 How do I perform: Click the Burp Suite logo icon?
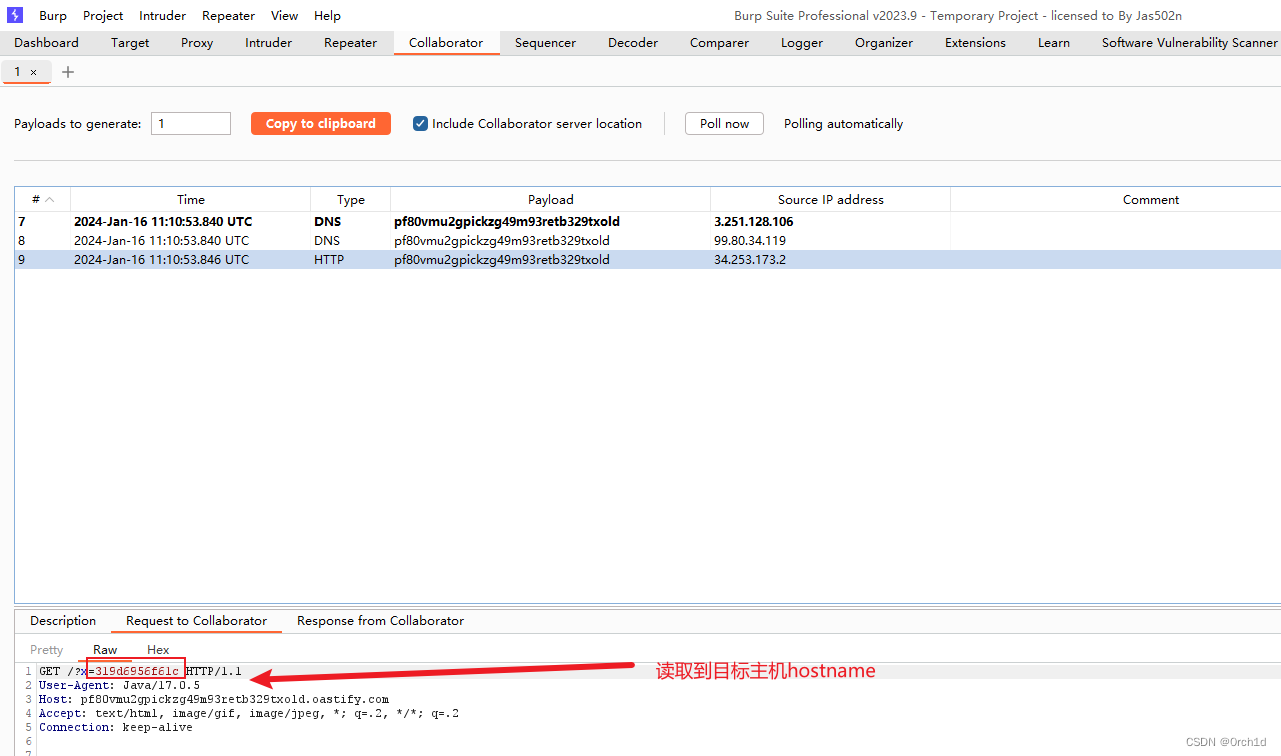click(15, 15)
